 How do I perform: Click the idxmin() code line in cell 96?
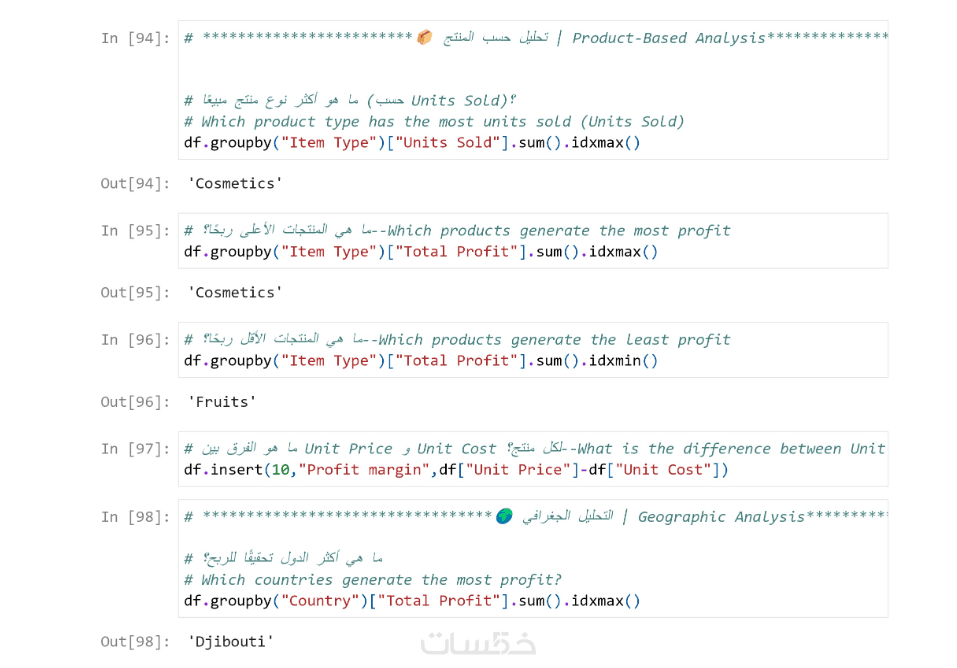coord(421,360)
